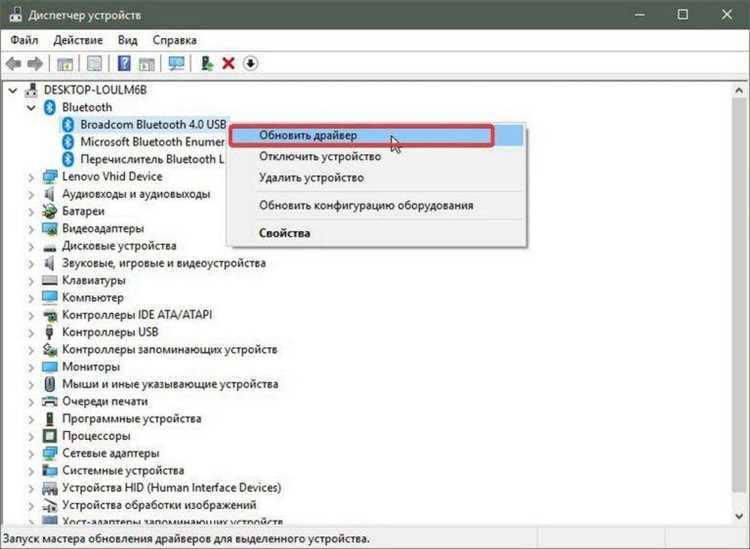Viewport: 750px width, 549px height.
Task: Collapse the DESKTOP-LOULM6B root node
Action: tap(13, 89)
